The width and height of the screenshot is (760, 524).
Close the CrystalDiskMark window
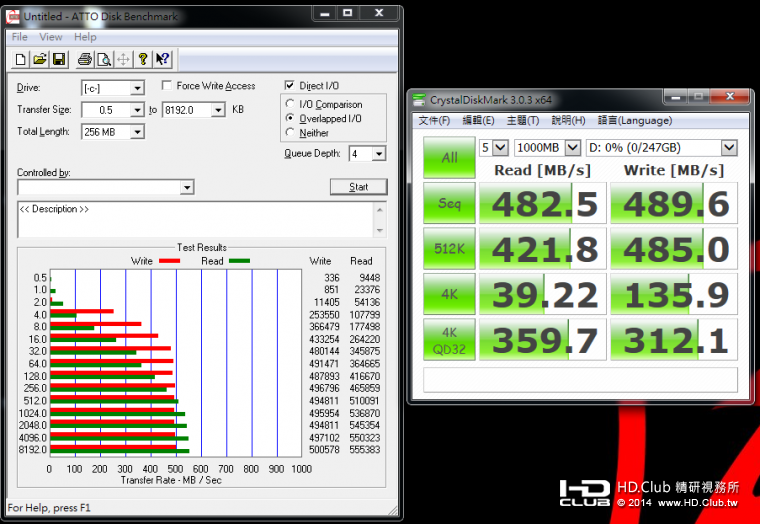click(x=730, y=96)
